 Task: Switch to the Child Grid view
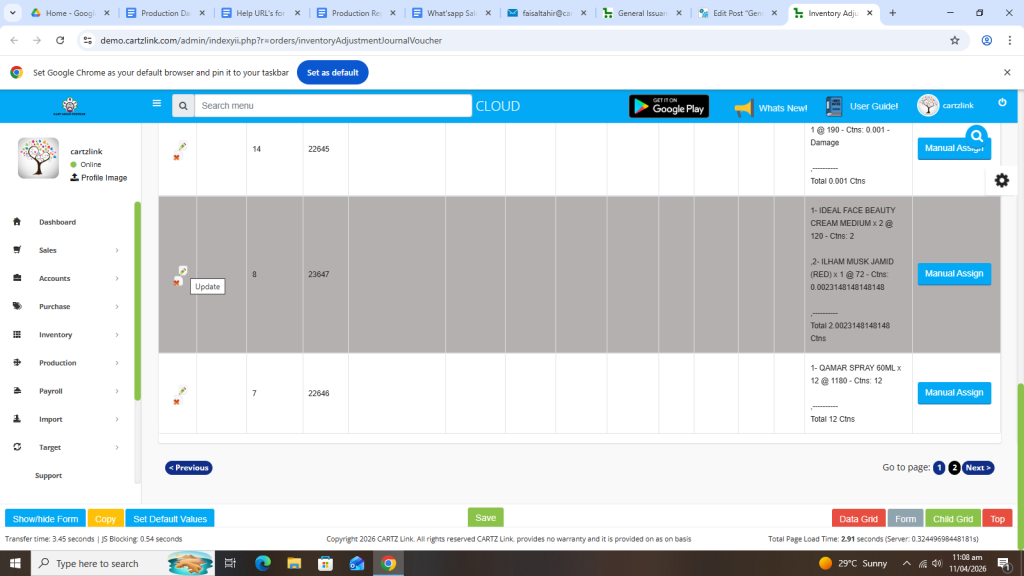(953, 519)
